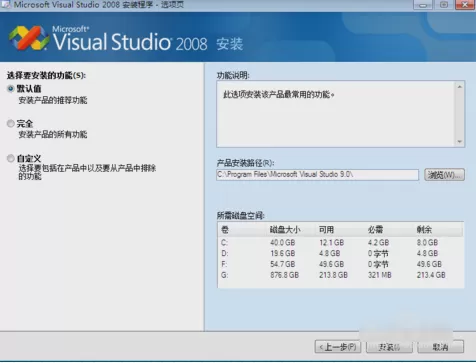The width and height of the screenshot is (476, 363).
Task: Click the 可用 column header
Action: tap(327, 230)
